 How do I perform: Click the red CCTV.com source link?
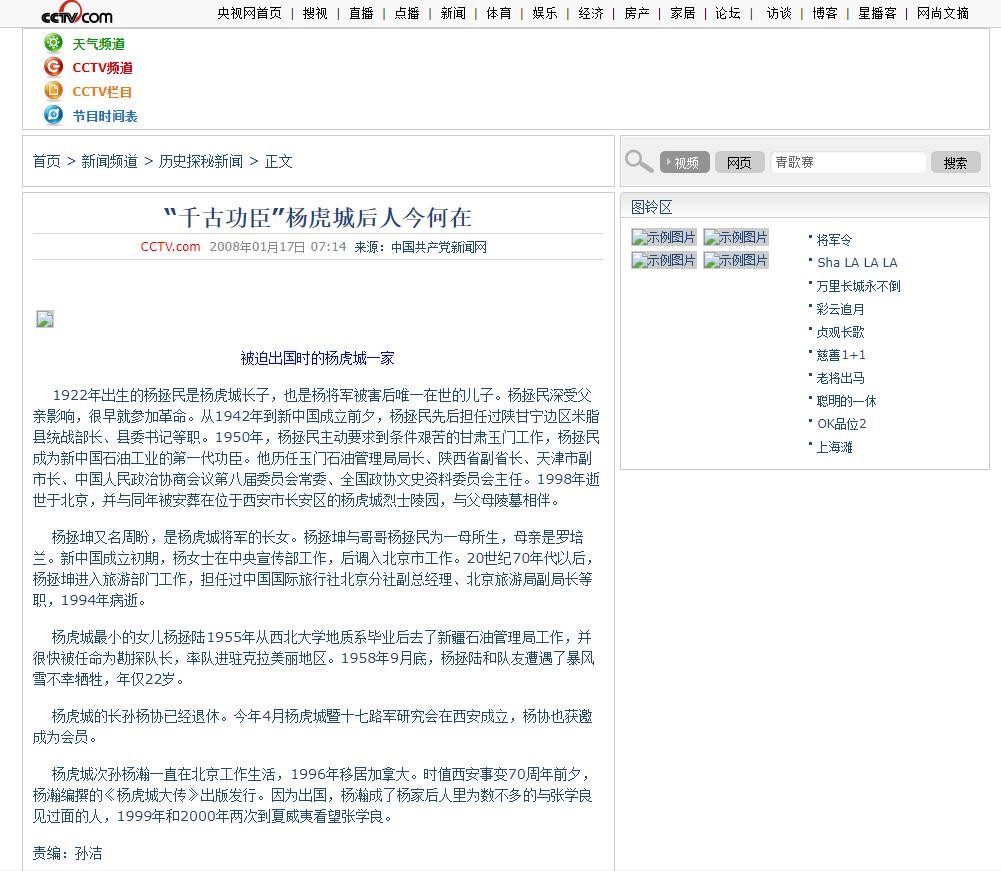click(170, 247)
